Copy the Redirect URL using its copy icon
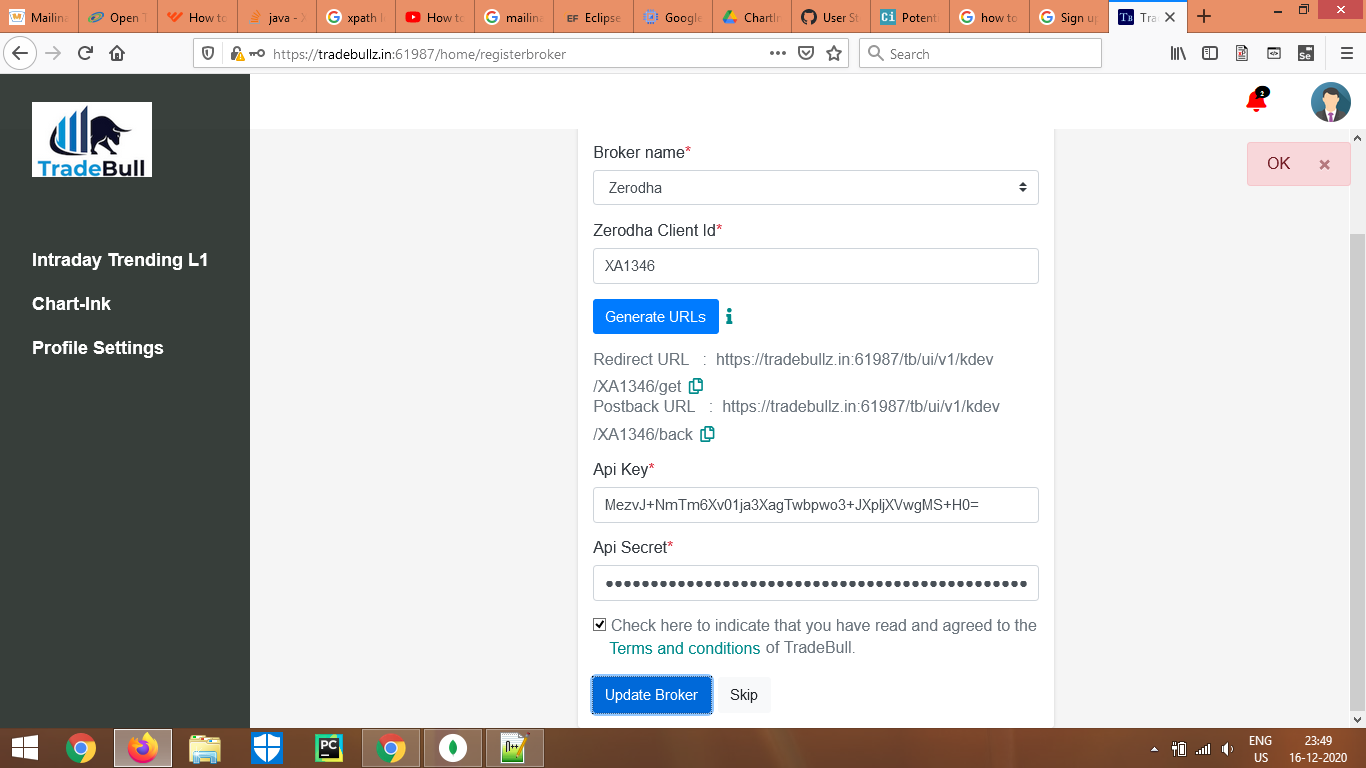Viewport: 1366px width, 768px height. 695,385
